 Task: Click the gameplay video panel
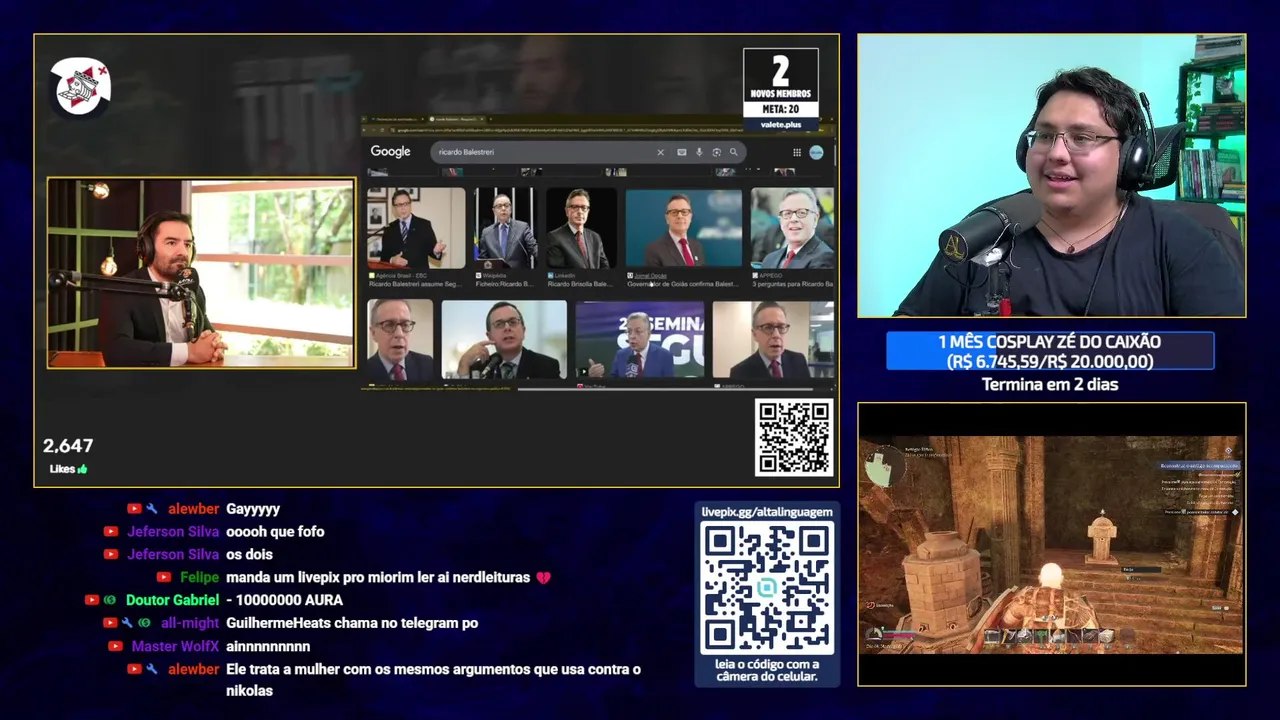coord(1051,544)
